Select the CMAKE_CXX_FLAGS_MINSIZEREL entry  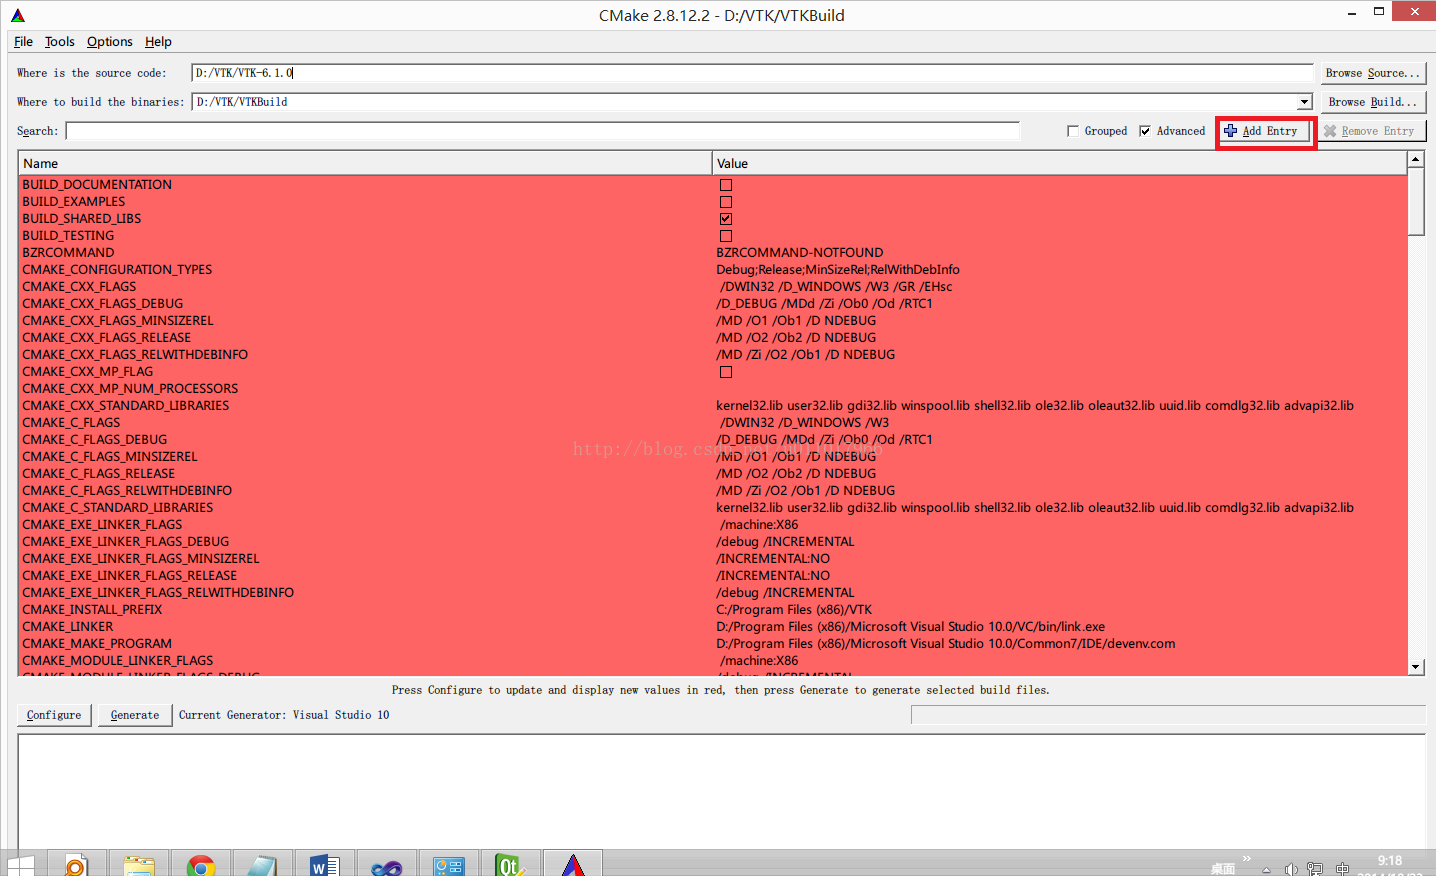[118, 321]
